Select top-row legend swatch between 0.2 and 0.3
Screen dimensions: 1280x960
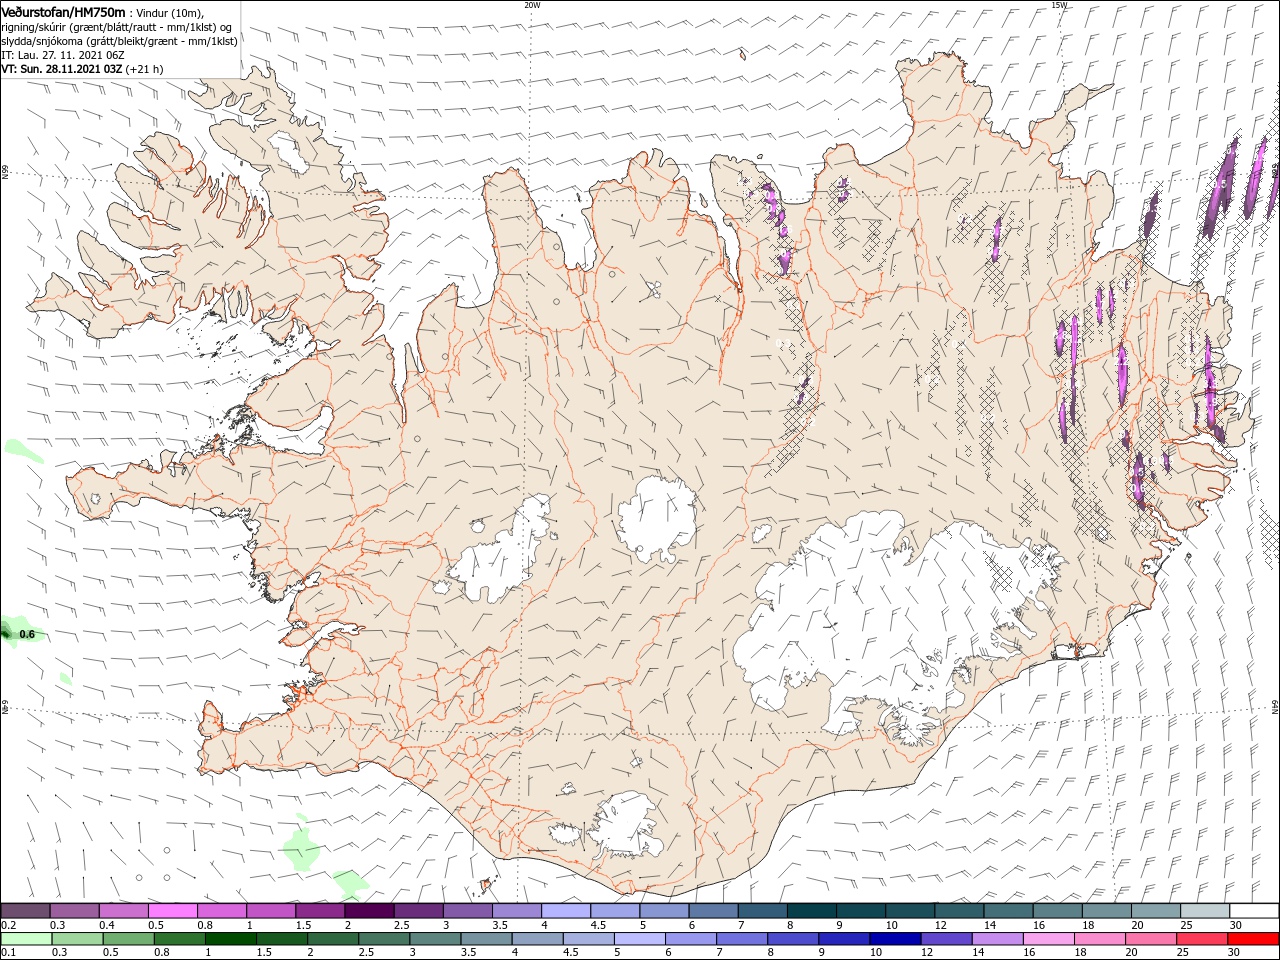point(25,911)
